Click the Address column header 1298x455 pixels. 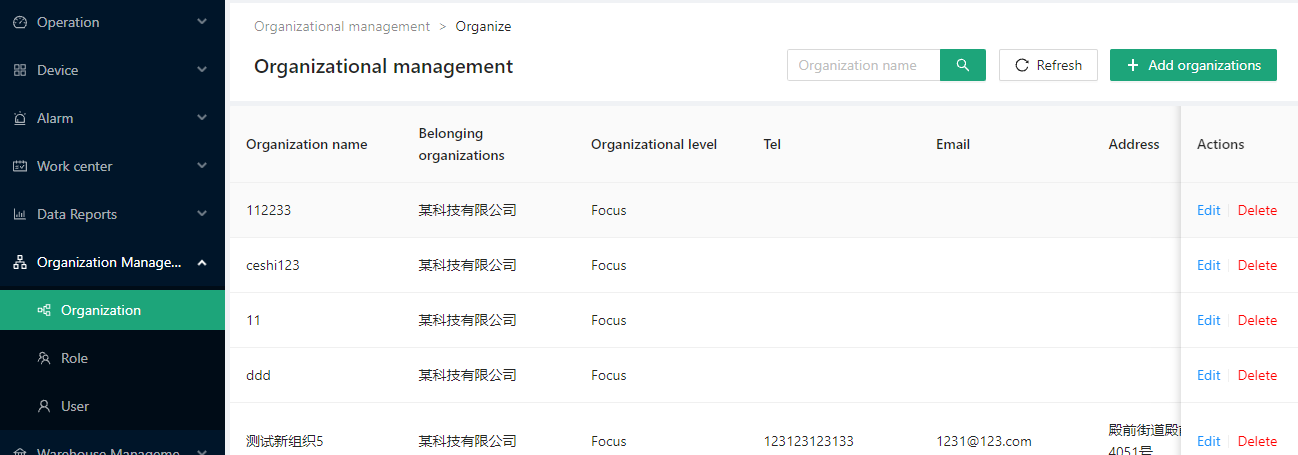pyautogui.click(x=1134, y=144)
